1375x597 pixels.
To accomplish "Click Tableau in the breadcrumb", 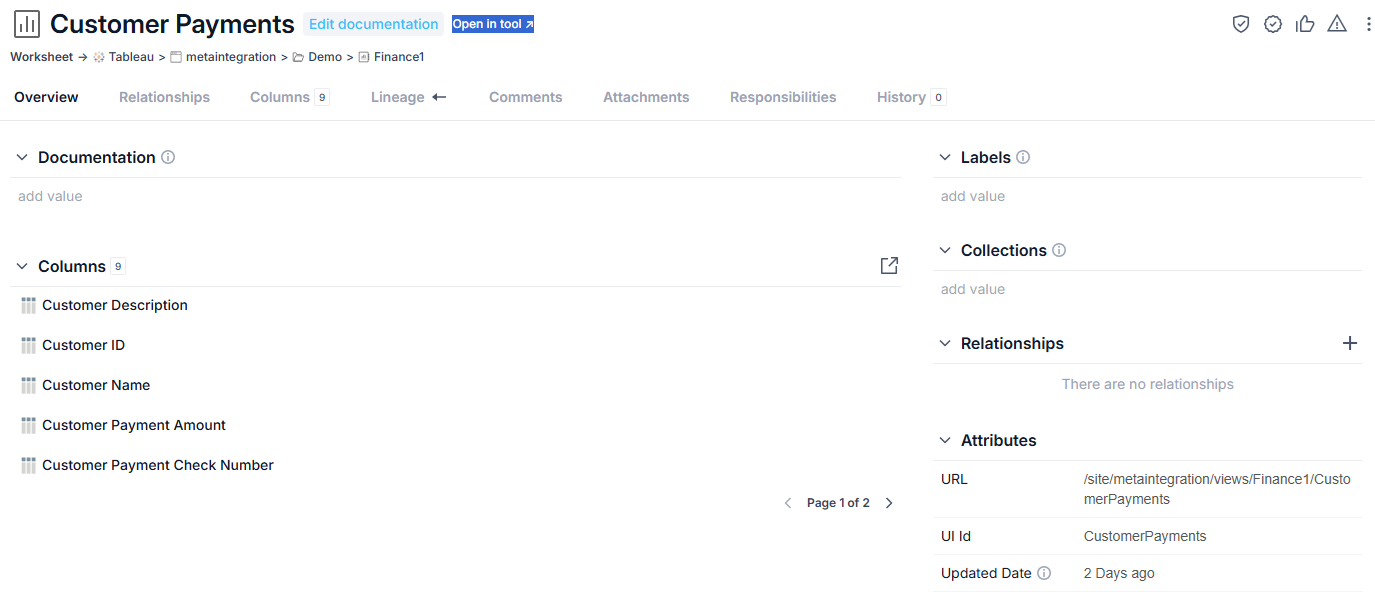I will point(131,57).
